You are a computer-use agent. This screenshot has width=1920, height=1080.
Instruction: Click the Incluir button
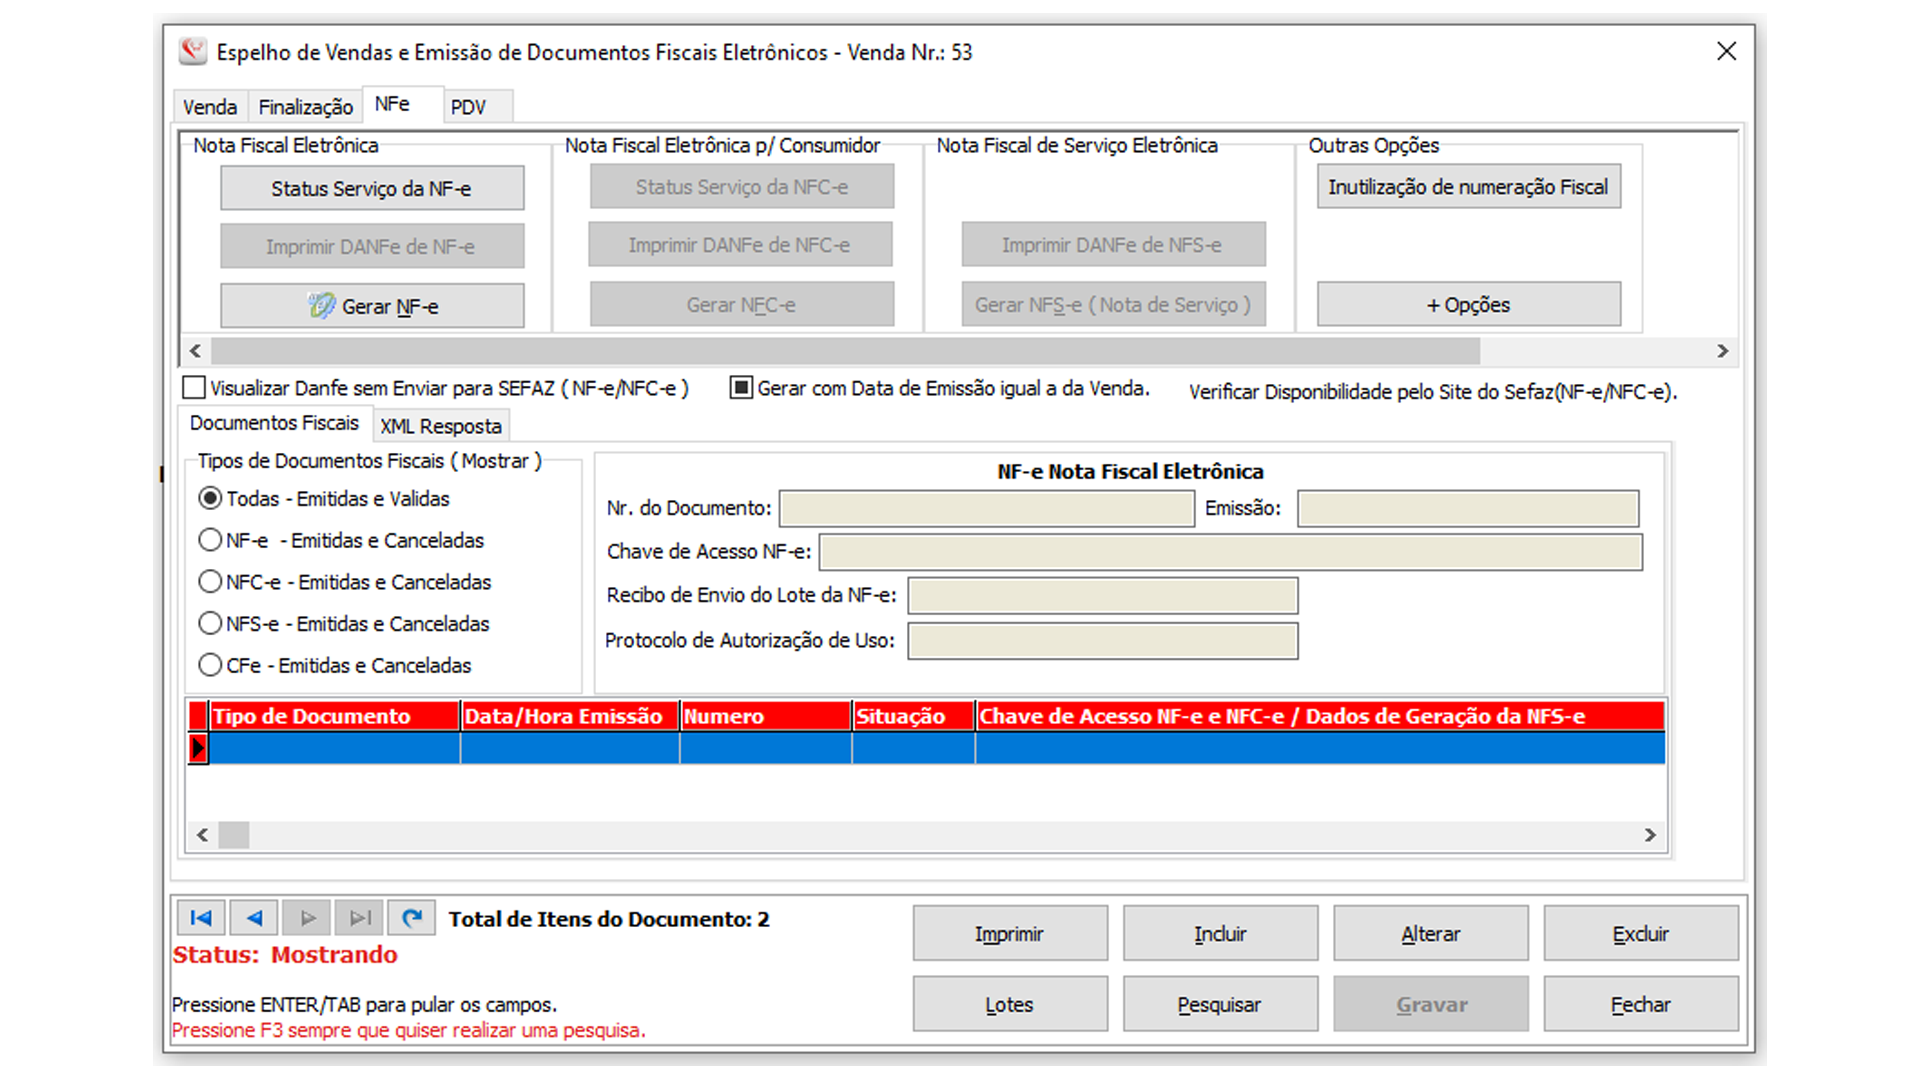pyautogui.click(x=1220, y=934)
